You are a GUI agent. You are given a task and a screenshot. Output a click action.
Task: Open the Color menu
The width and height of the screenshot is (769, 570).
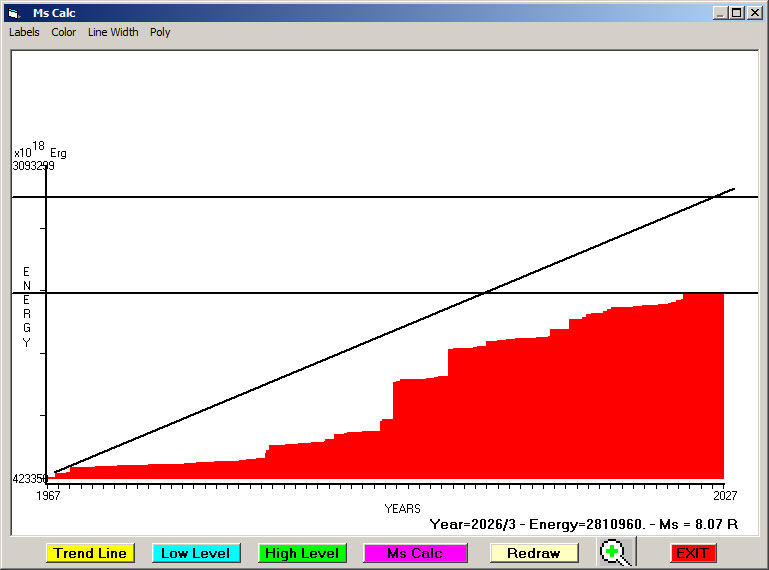[x=64, y=32]
